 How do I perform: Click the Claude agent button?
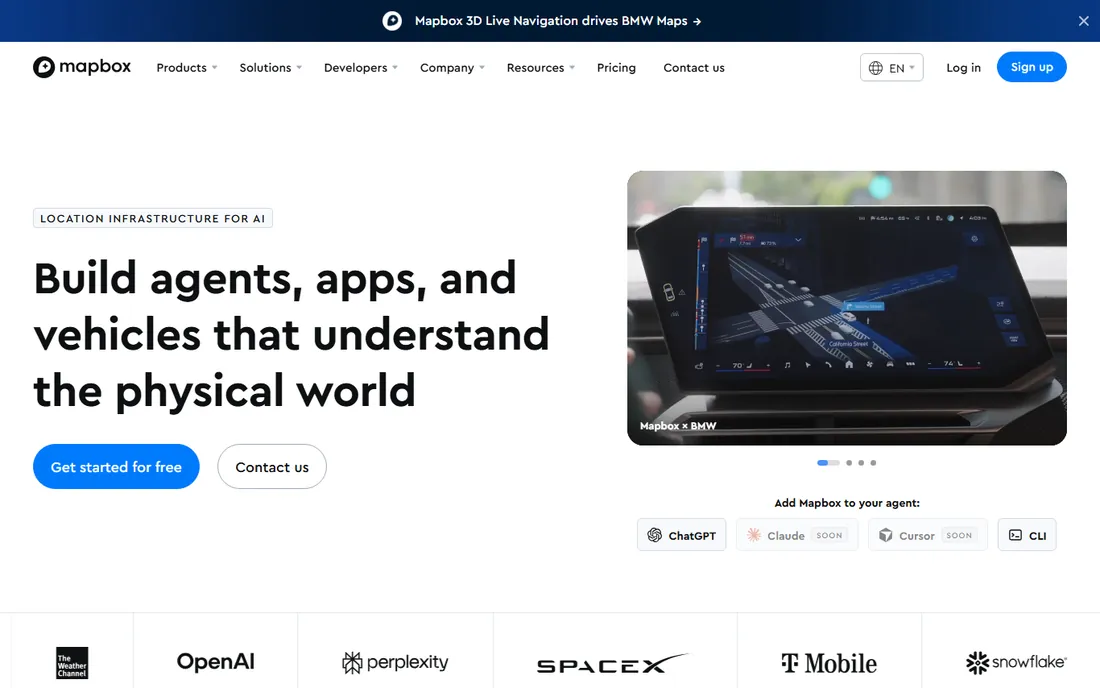pyautogui.click(x=797, y=535)
